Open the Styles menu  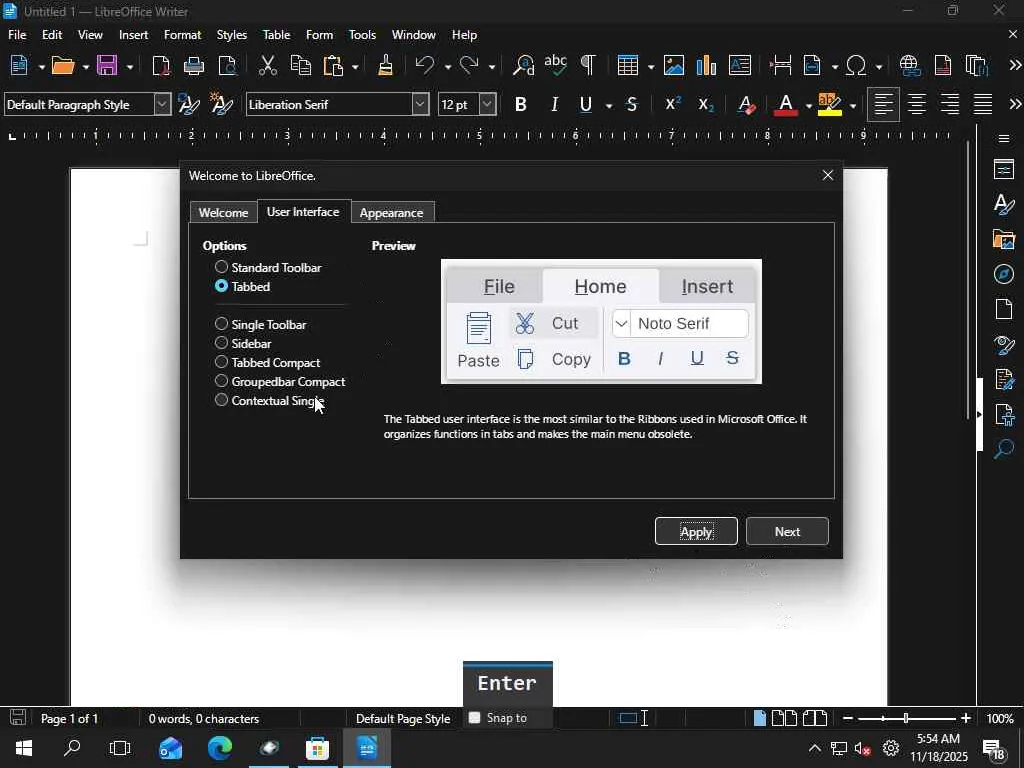pos(231,35)
